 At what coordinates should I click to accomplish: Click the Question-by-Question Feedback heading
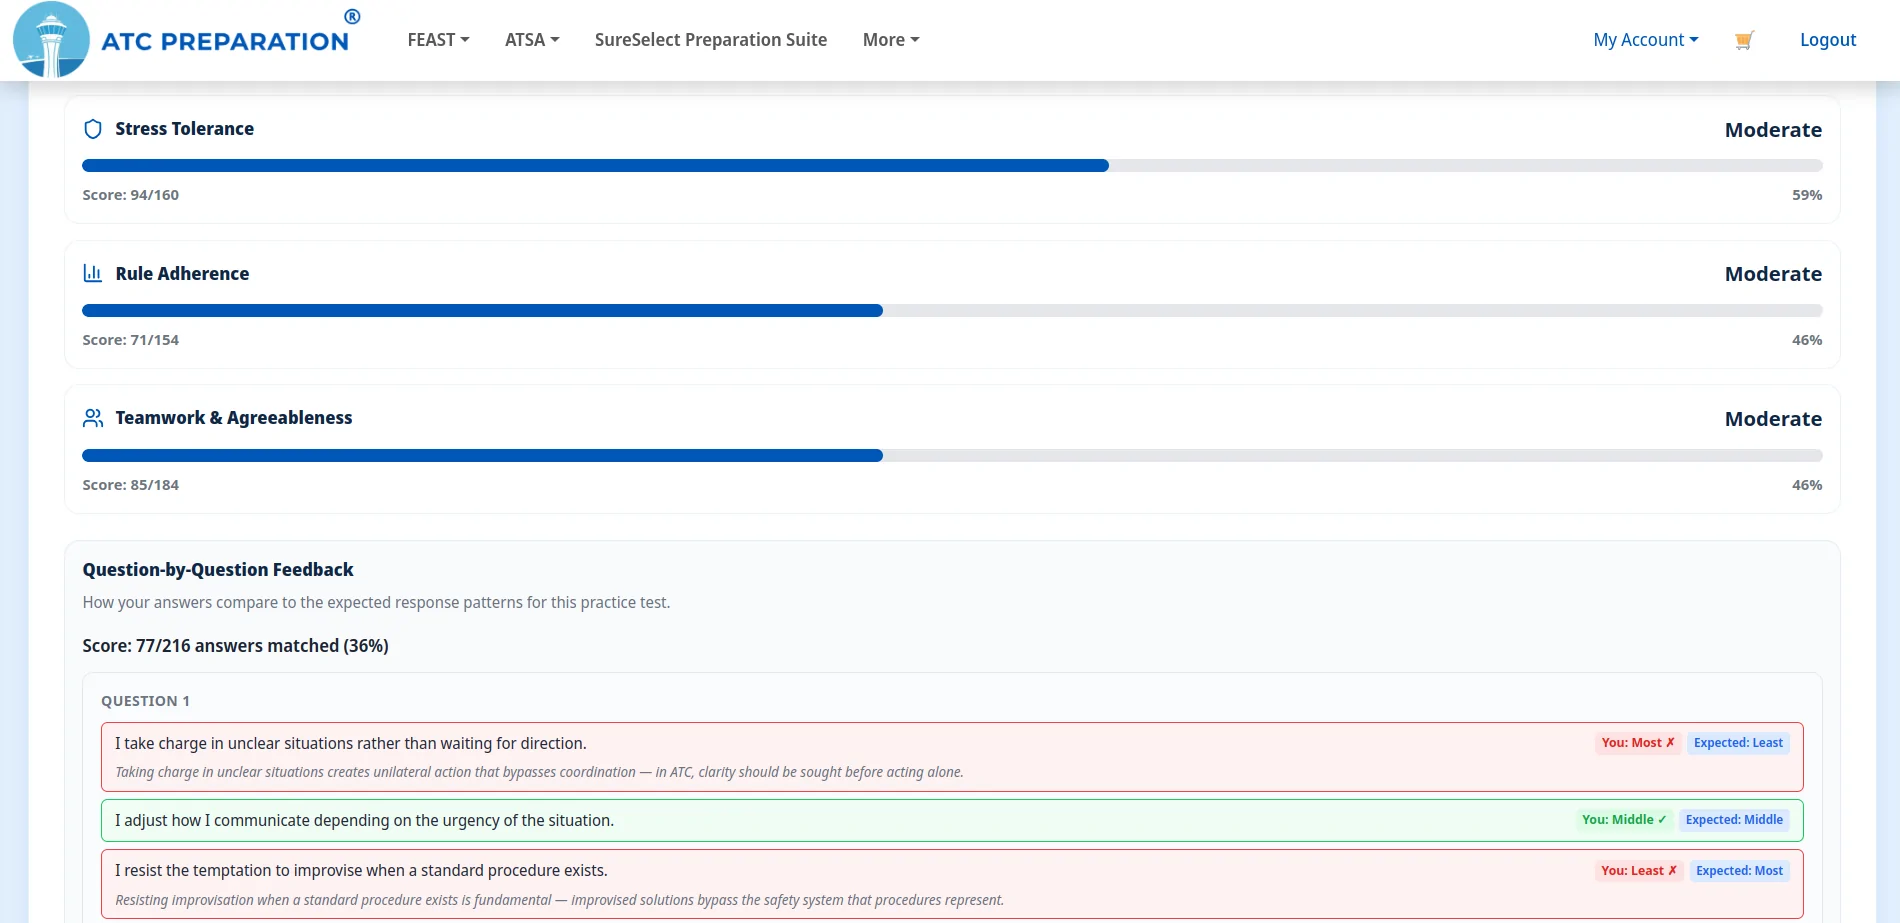tap(218, 570)
